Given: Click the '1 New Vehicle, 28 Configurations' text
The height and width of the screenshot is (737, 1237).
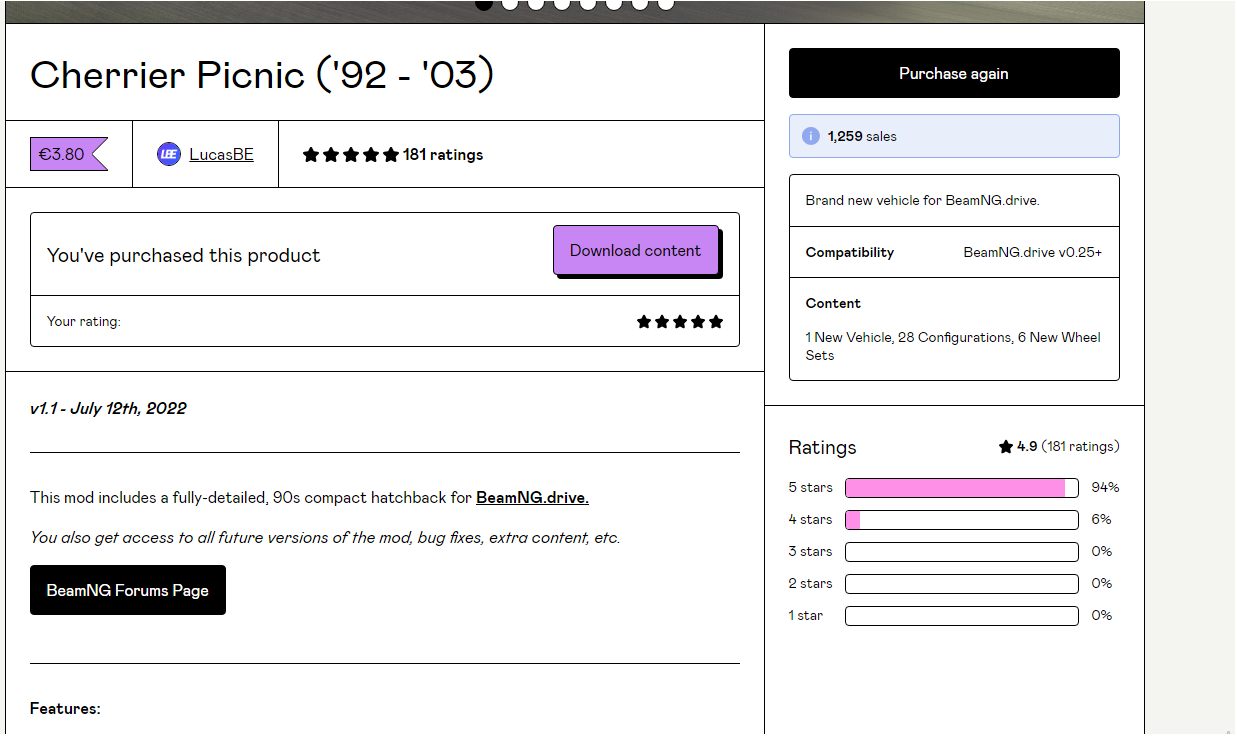Looking at the screenshot, I should [908, 337].
